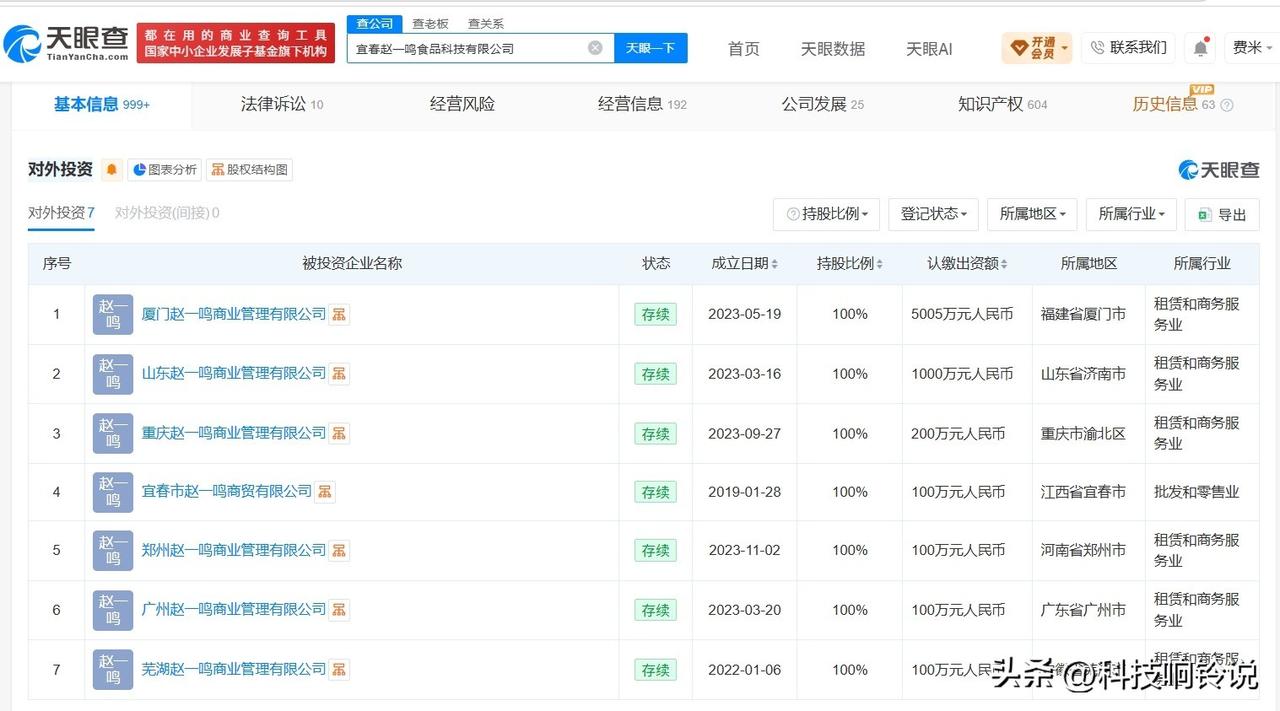
Task: Open 山东赵一鸣商业管理有限公司 company link
Action: [234, 374]
